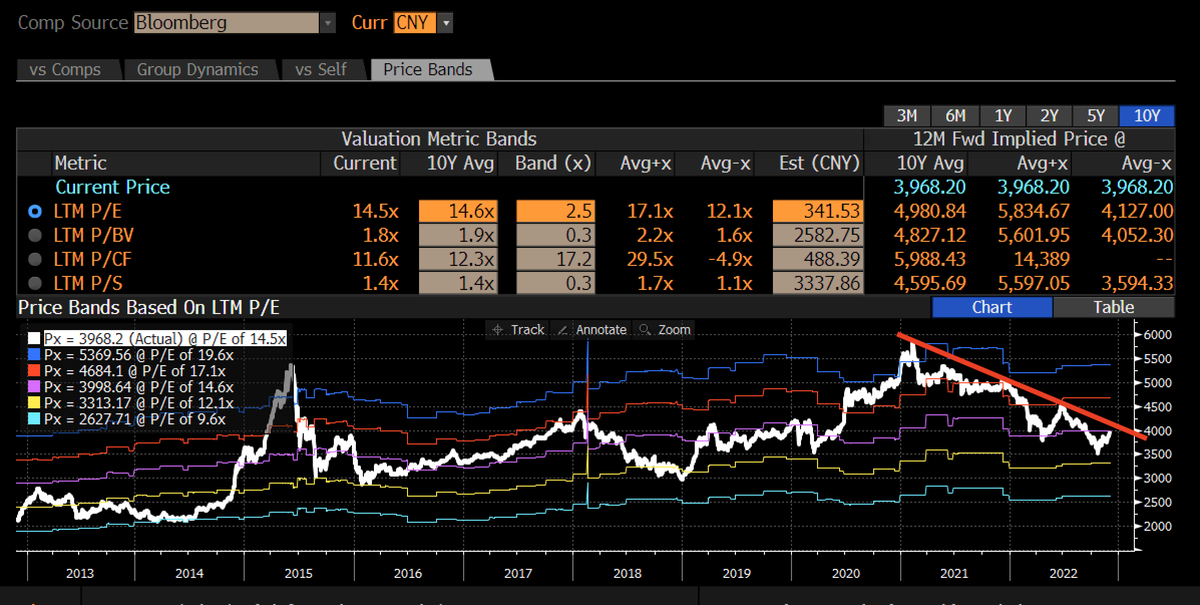Set period to 6M
1200x605 pixels.
pos(955,116)
